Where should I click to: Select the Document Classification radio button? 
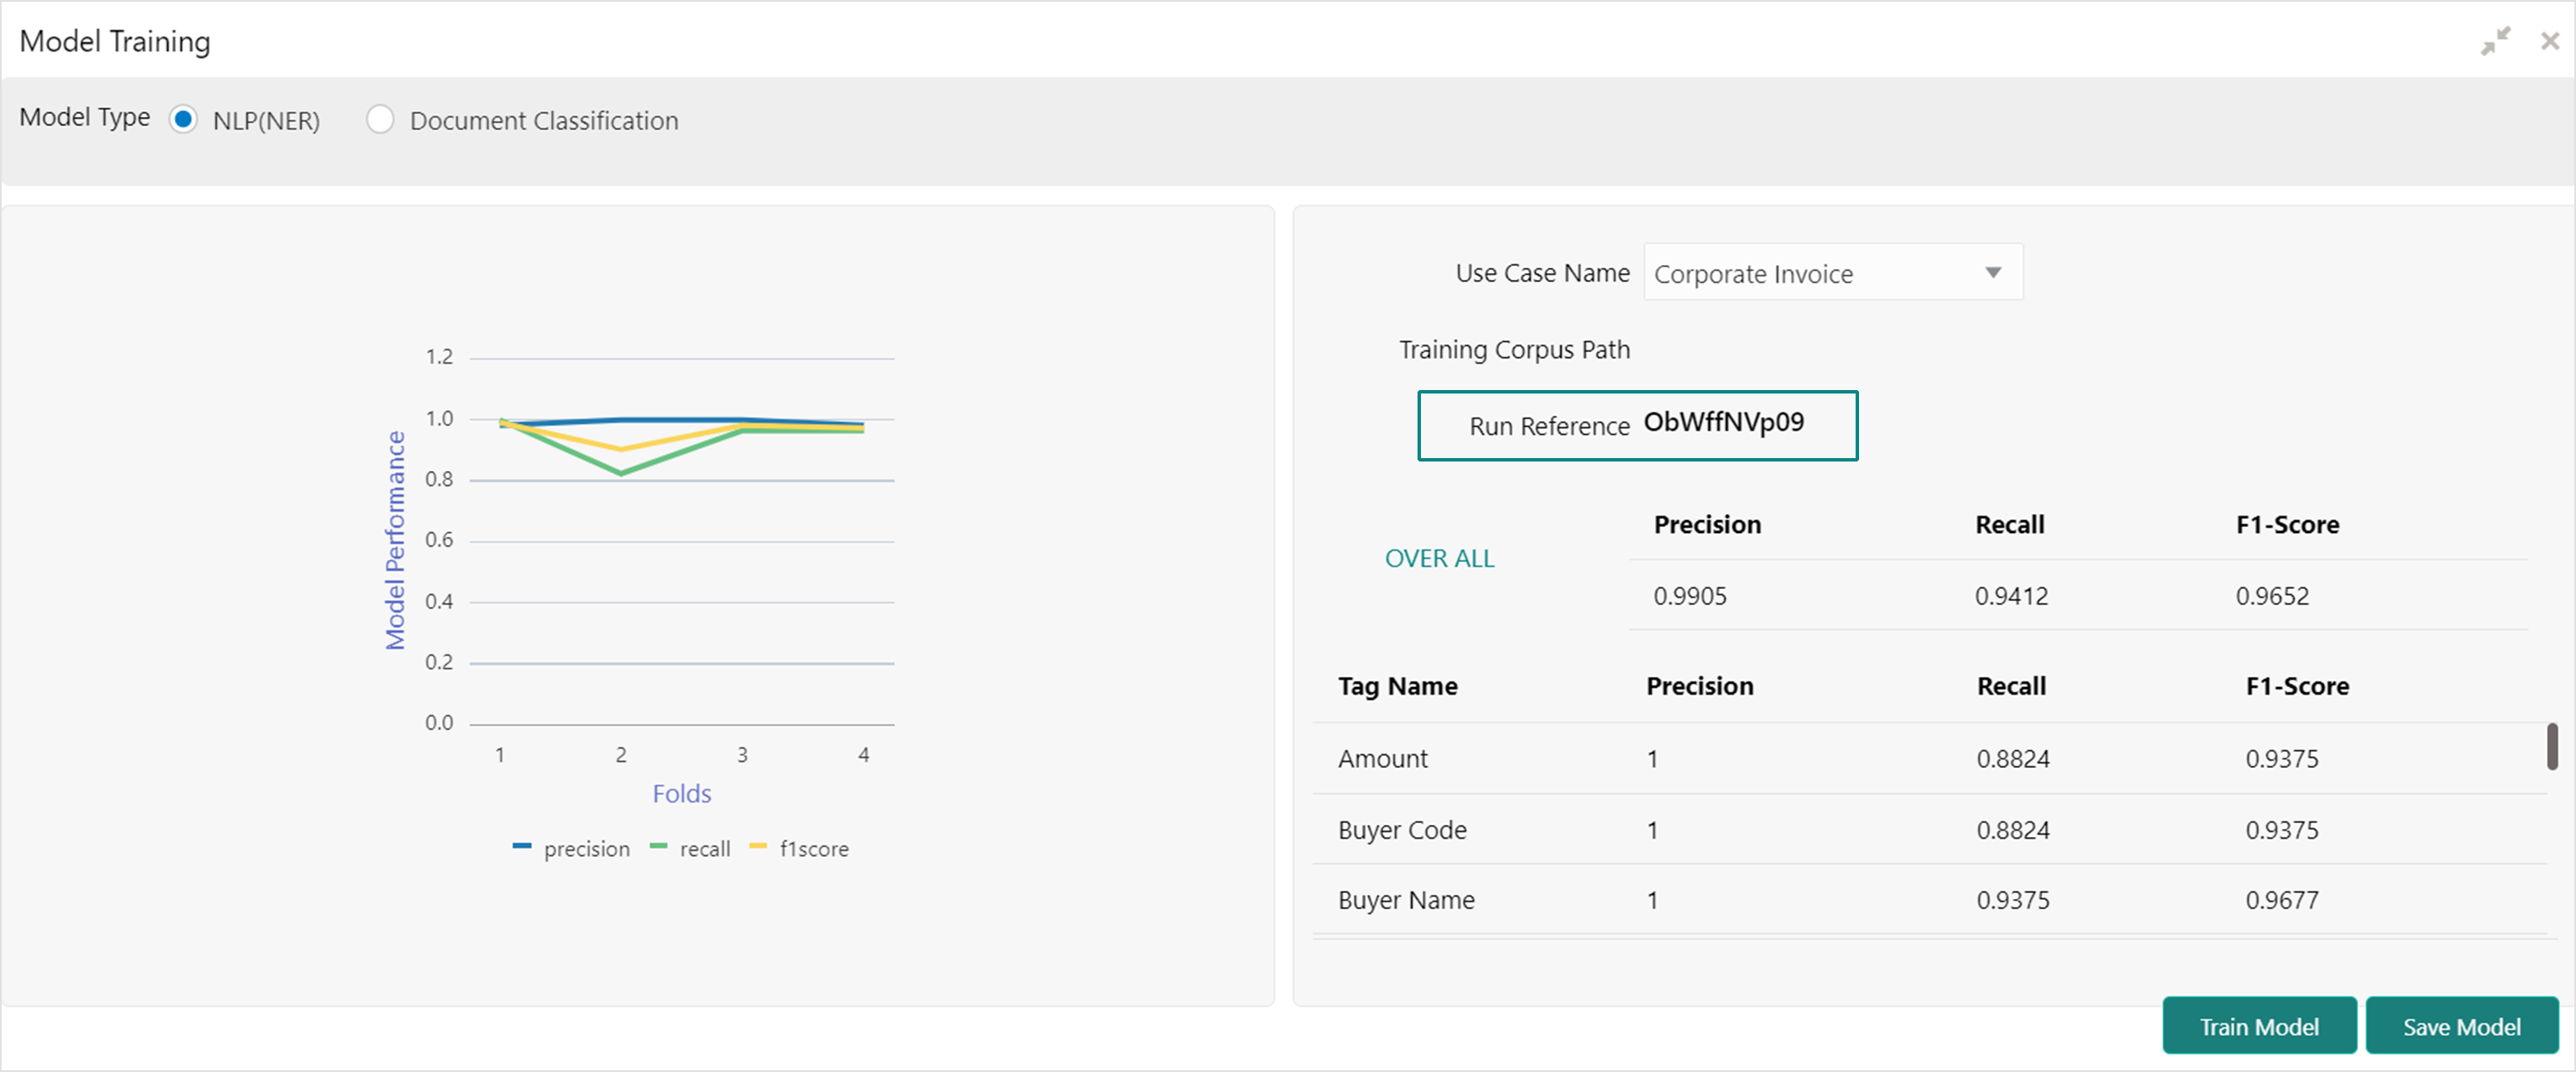click(x=380, y=120)
